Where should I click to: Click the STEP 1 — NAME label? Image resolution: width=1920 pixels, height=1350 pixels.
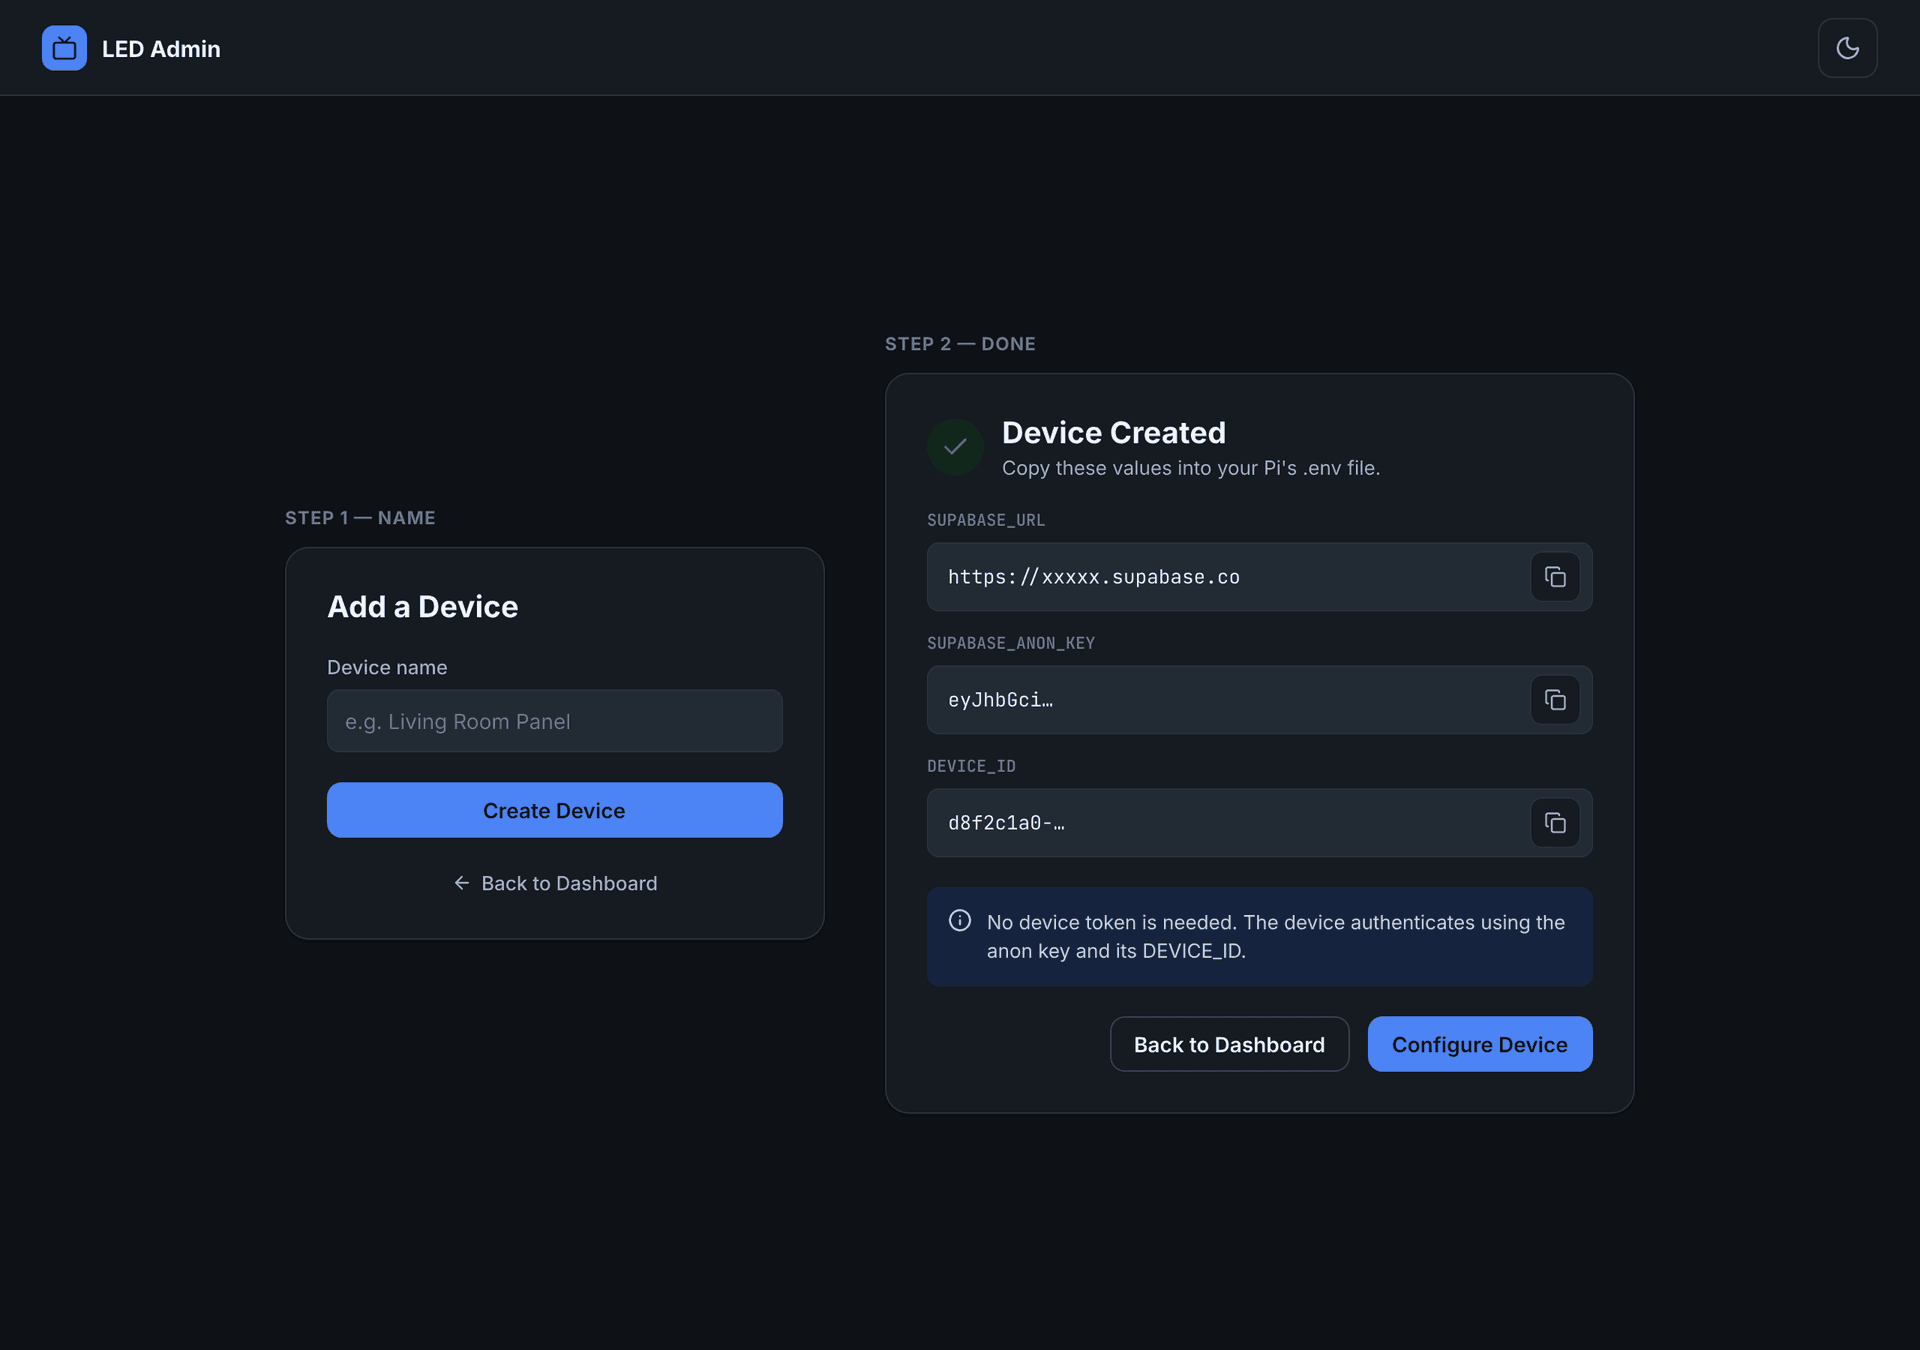360,518
